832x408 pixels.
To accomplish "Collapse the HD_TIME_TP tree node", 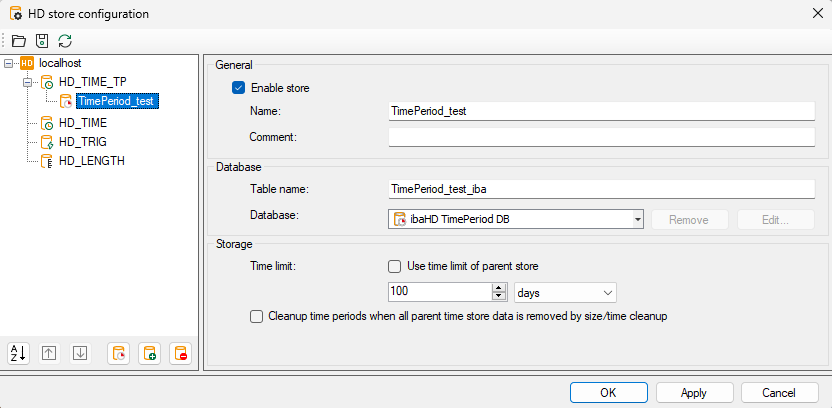I will [x=28, y=81].
